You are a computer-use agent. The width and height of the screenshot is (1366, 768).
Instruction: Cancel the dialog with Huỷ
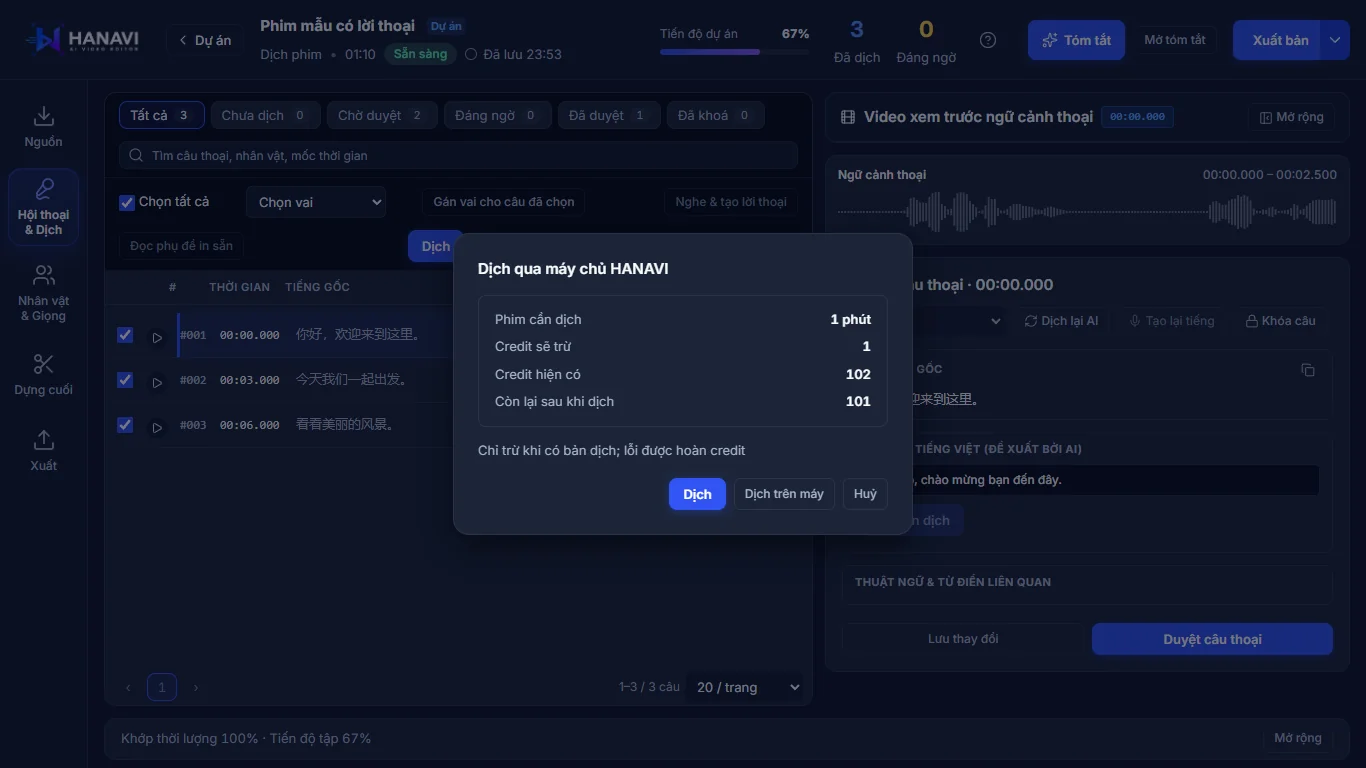865,494
